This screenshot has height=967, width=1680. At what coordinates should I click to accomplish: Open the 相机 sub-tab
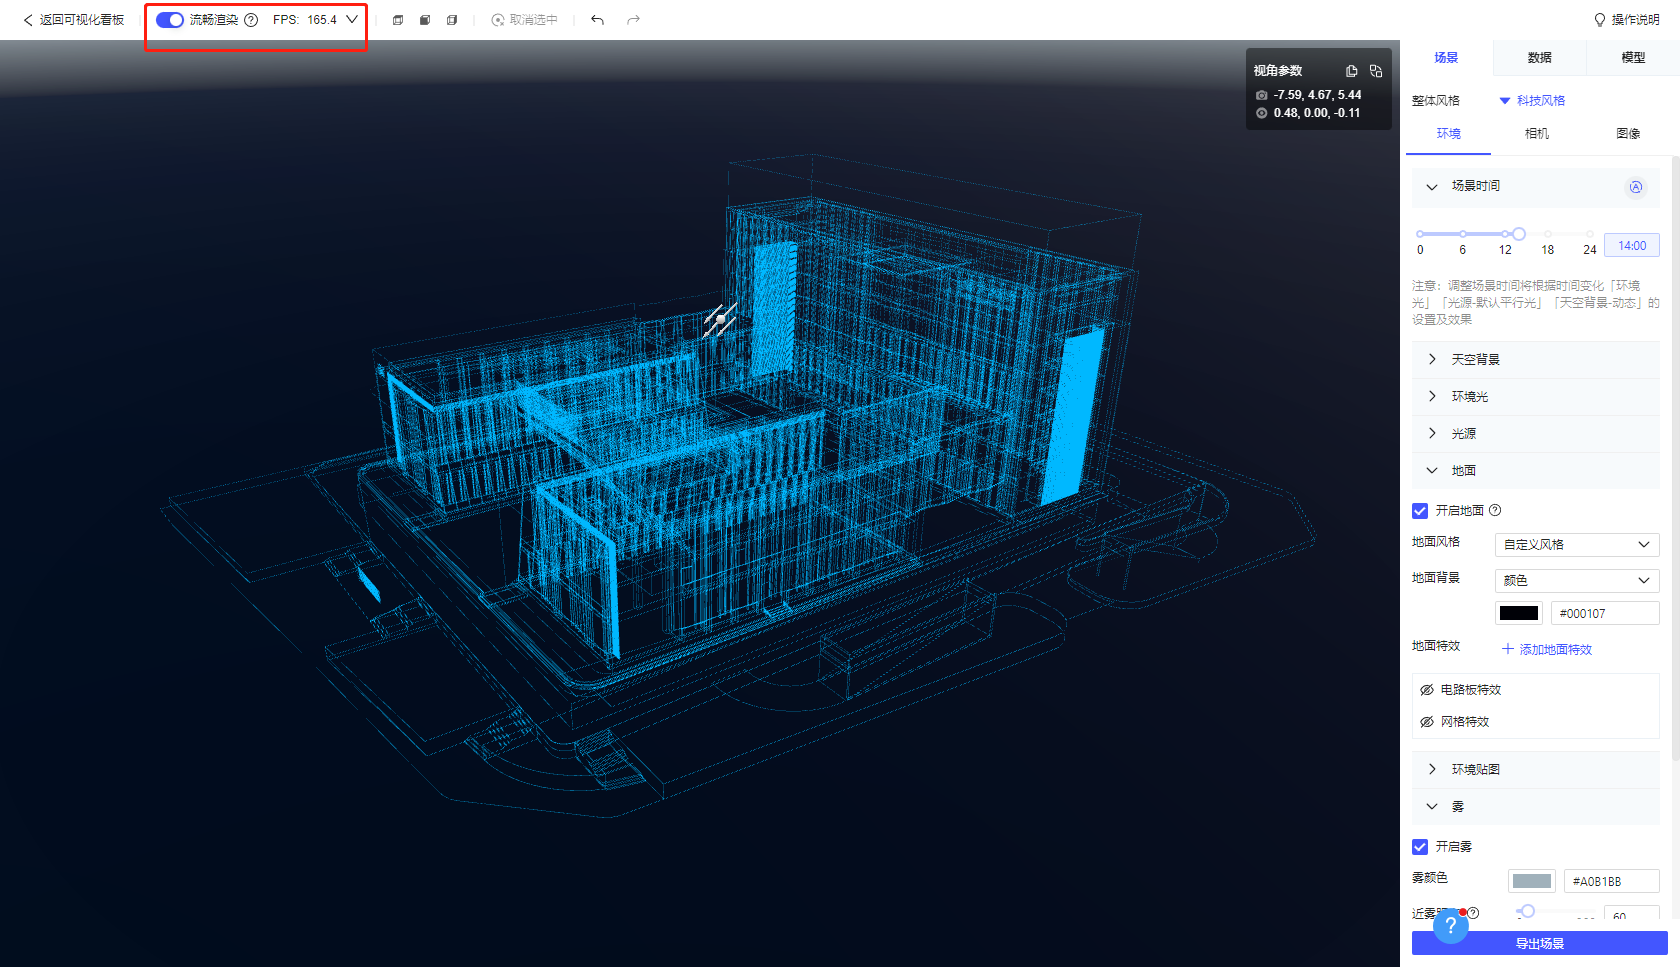[x=1536, y=134]
